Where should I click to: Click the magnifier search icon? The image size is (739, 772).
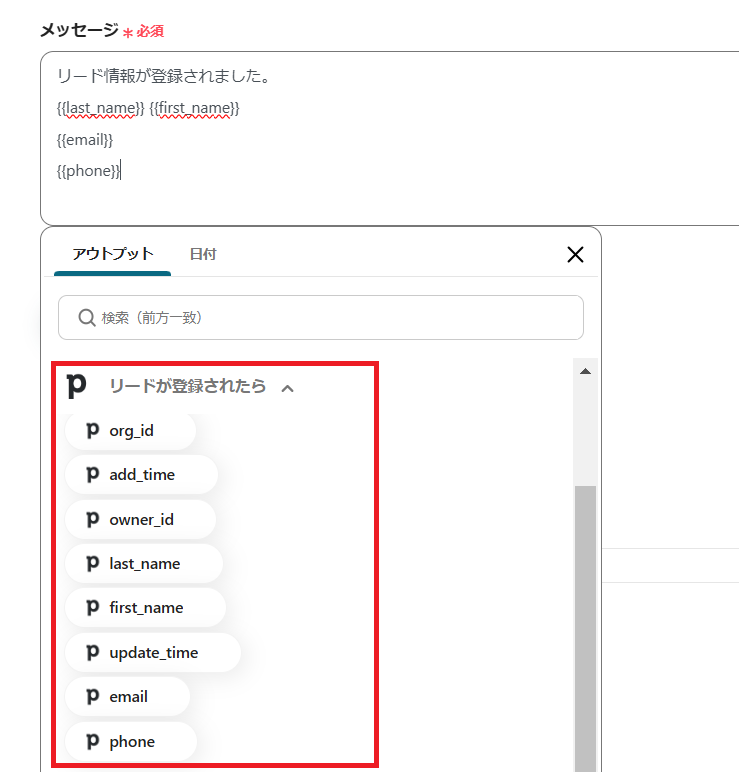point(87,318)
